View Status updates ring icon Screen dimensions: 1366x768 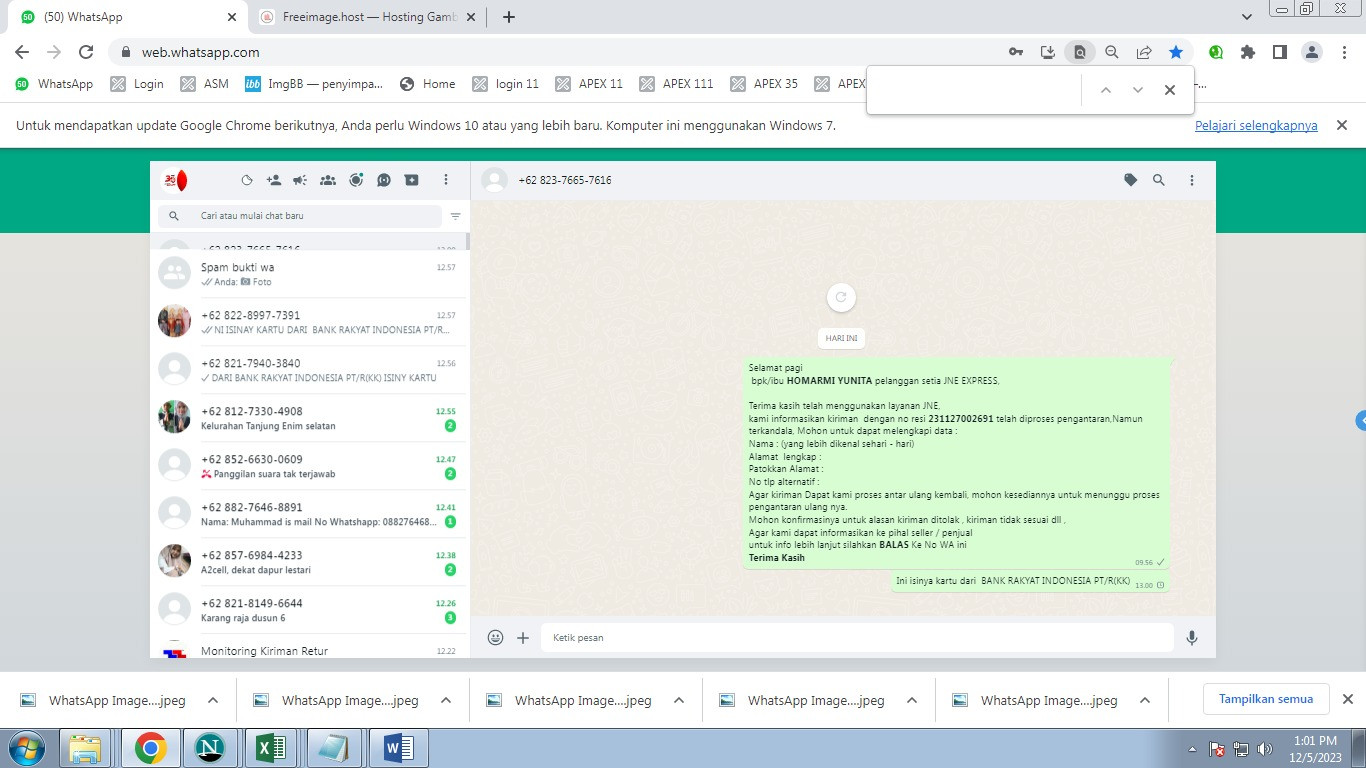tap(356, 180)
